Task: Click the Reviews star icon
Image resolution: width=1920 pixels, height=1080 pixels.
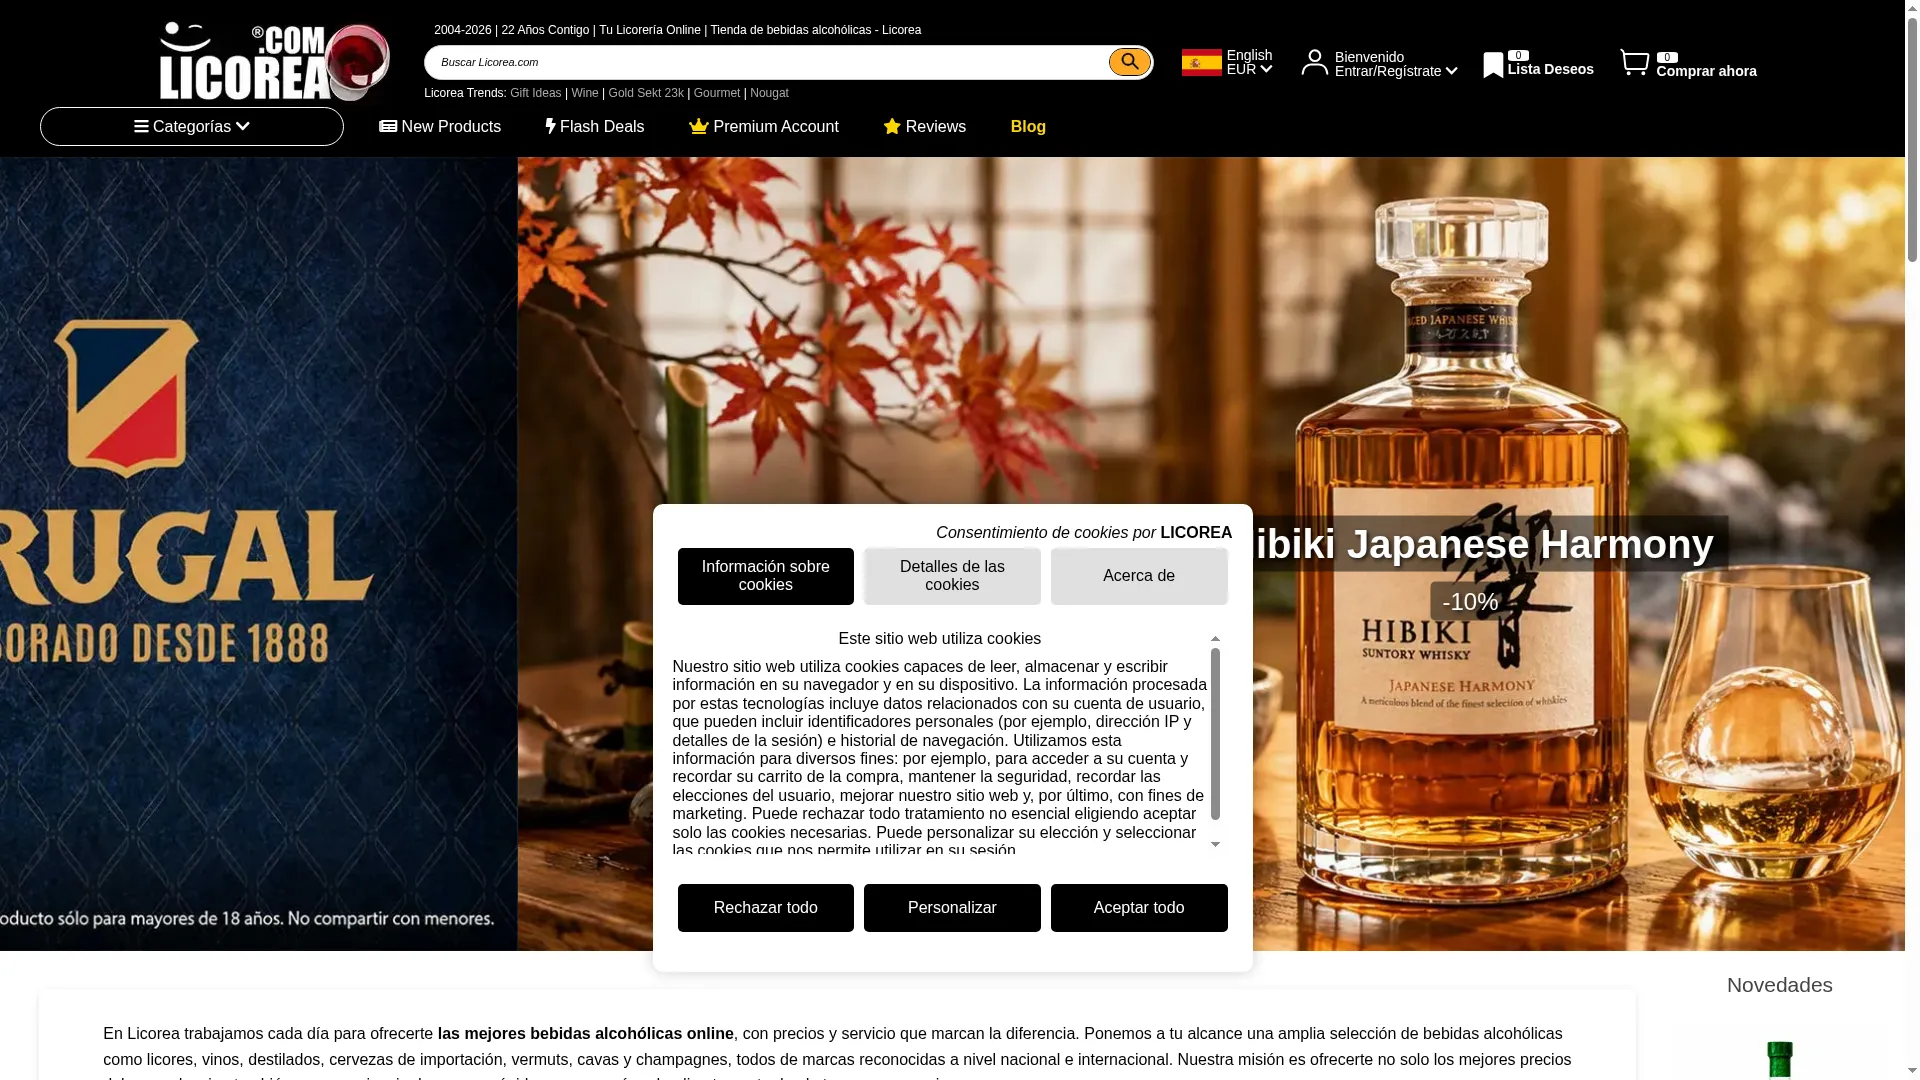Action: (892, 127)
